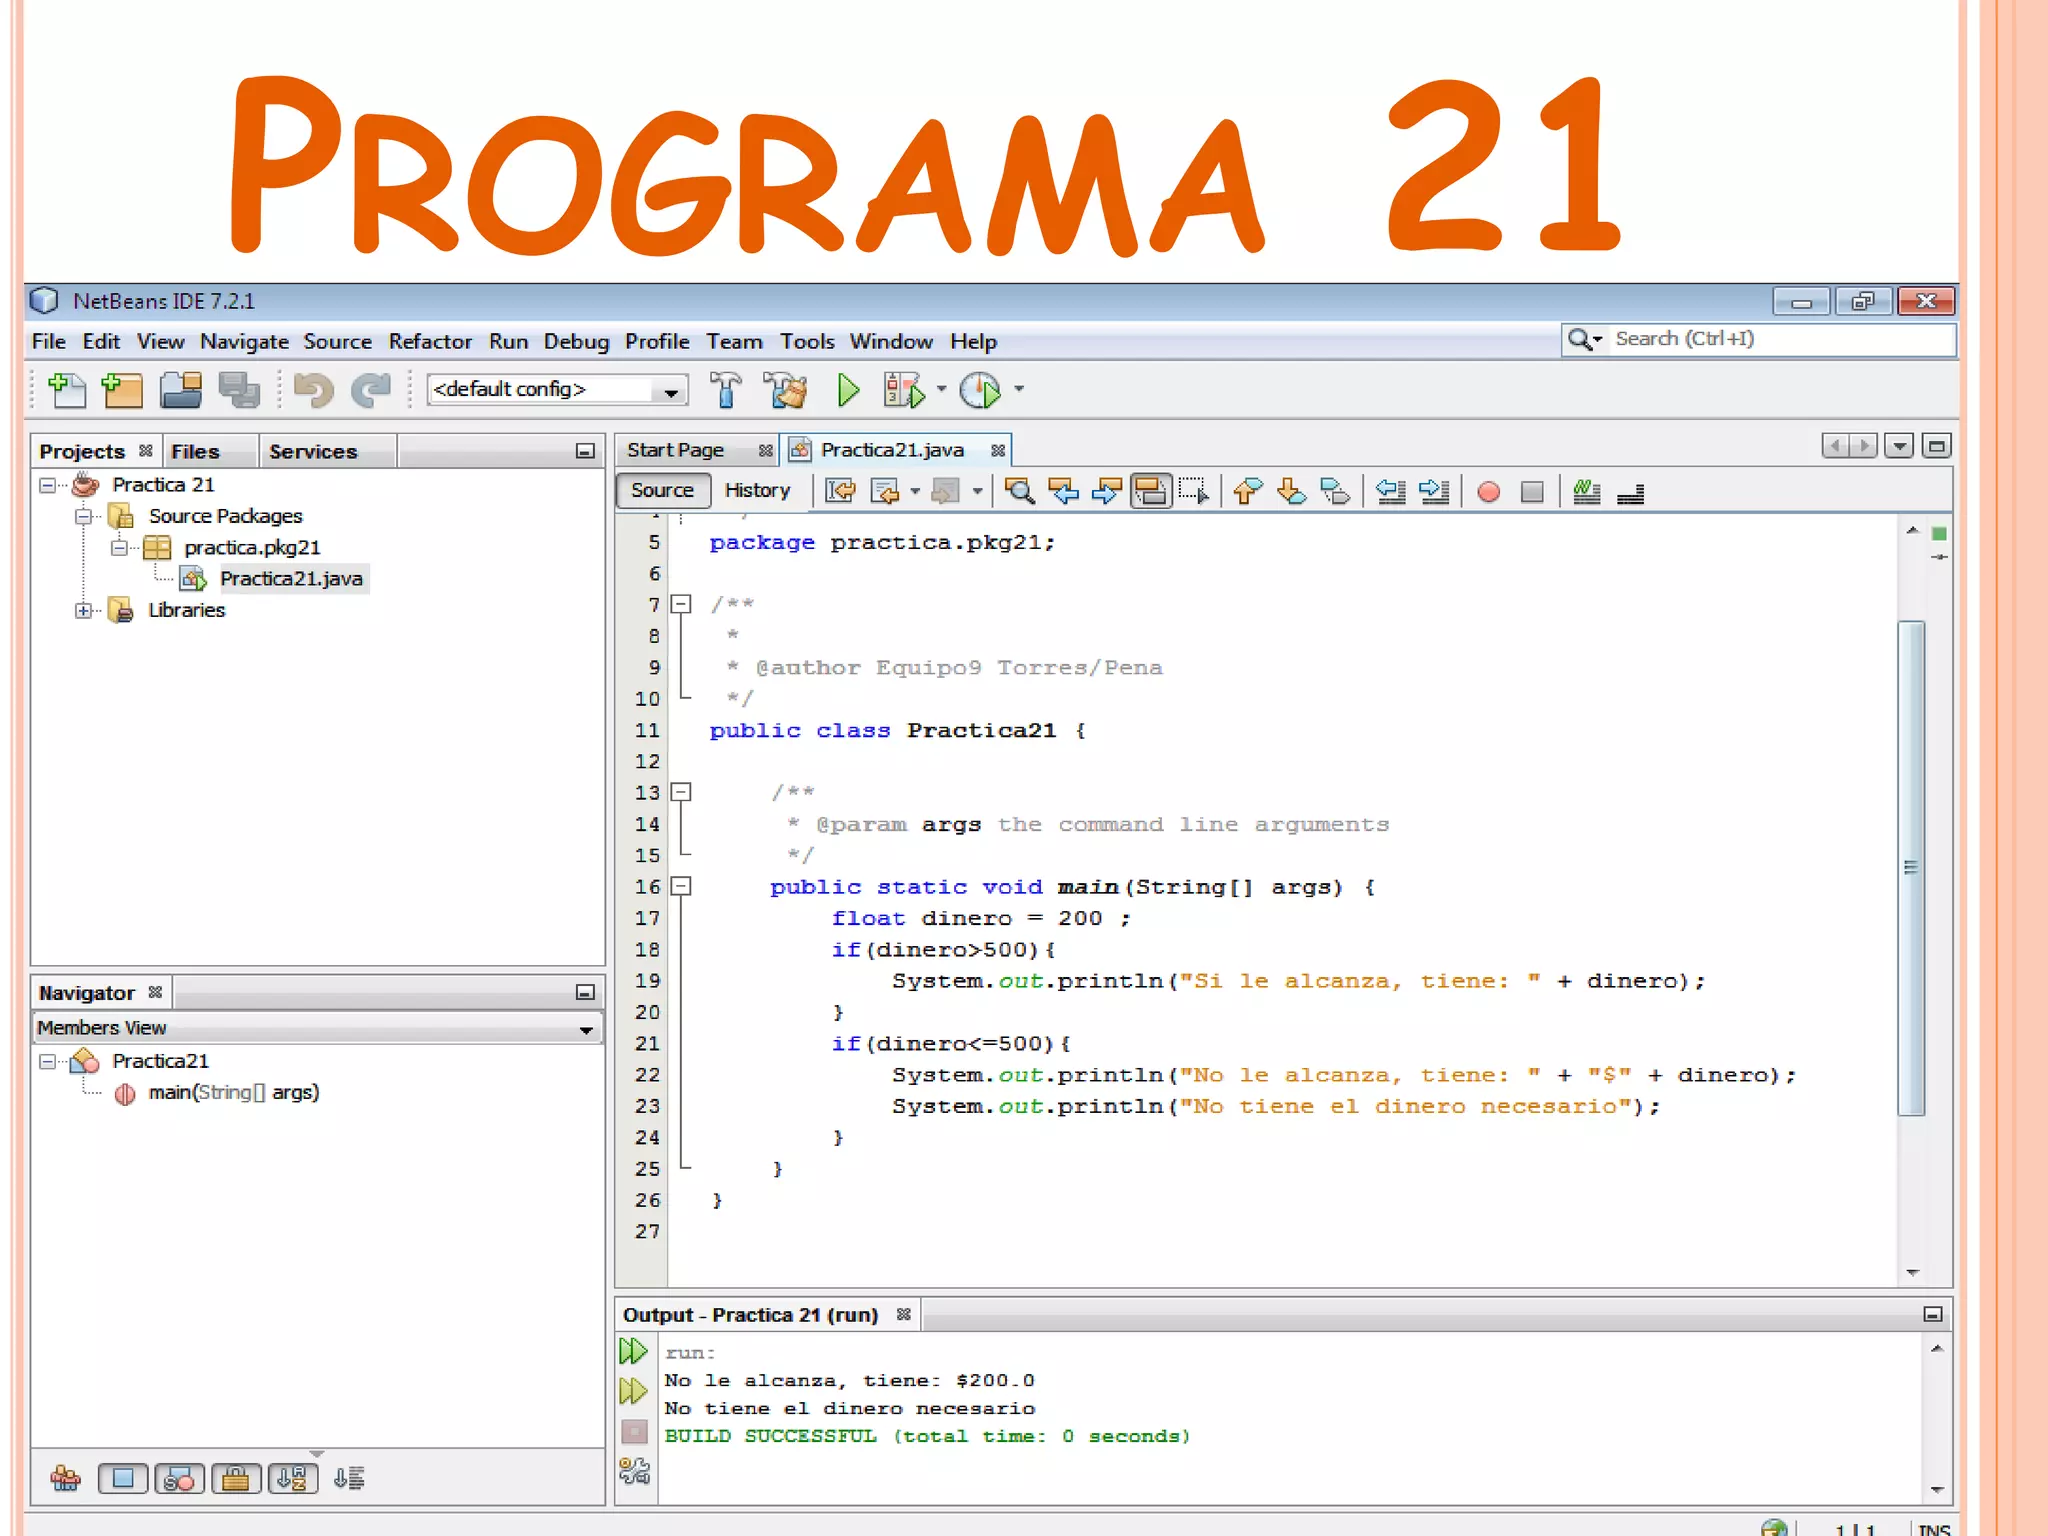Click the Shift Line Right icon

point(1434,491)
